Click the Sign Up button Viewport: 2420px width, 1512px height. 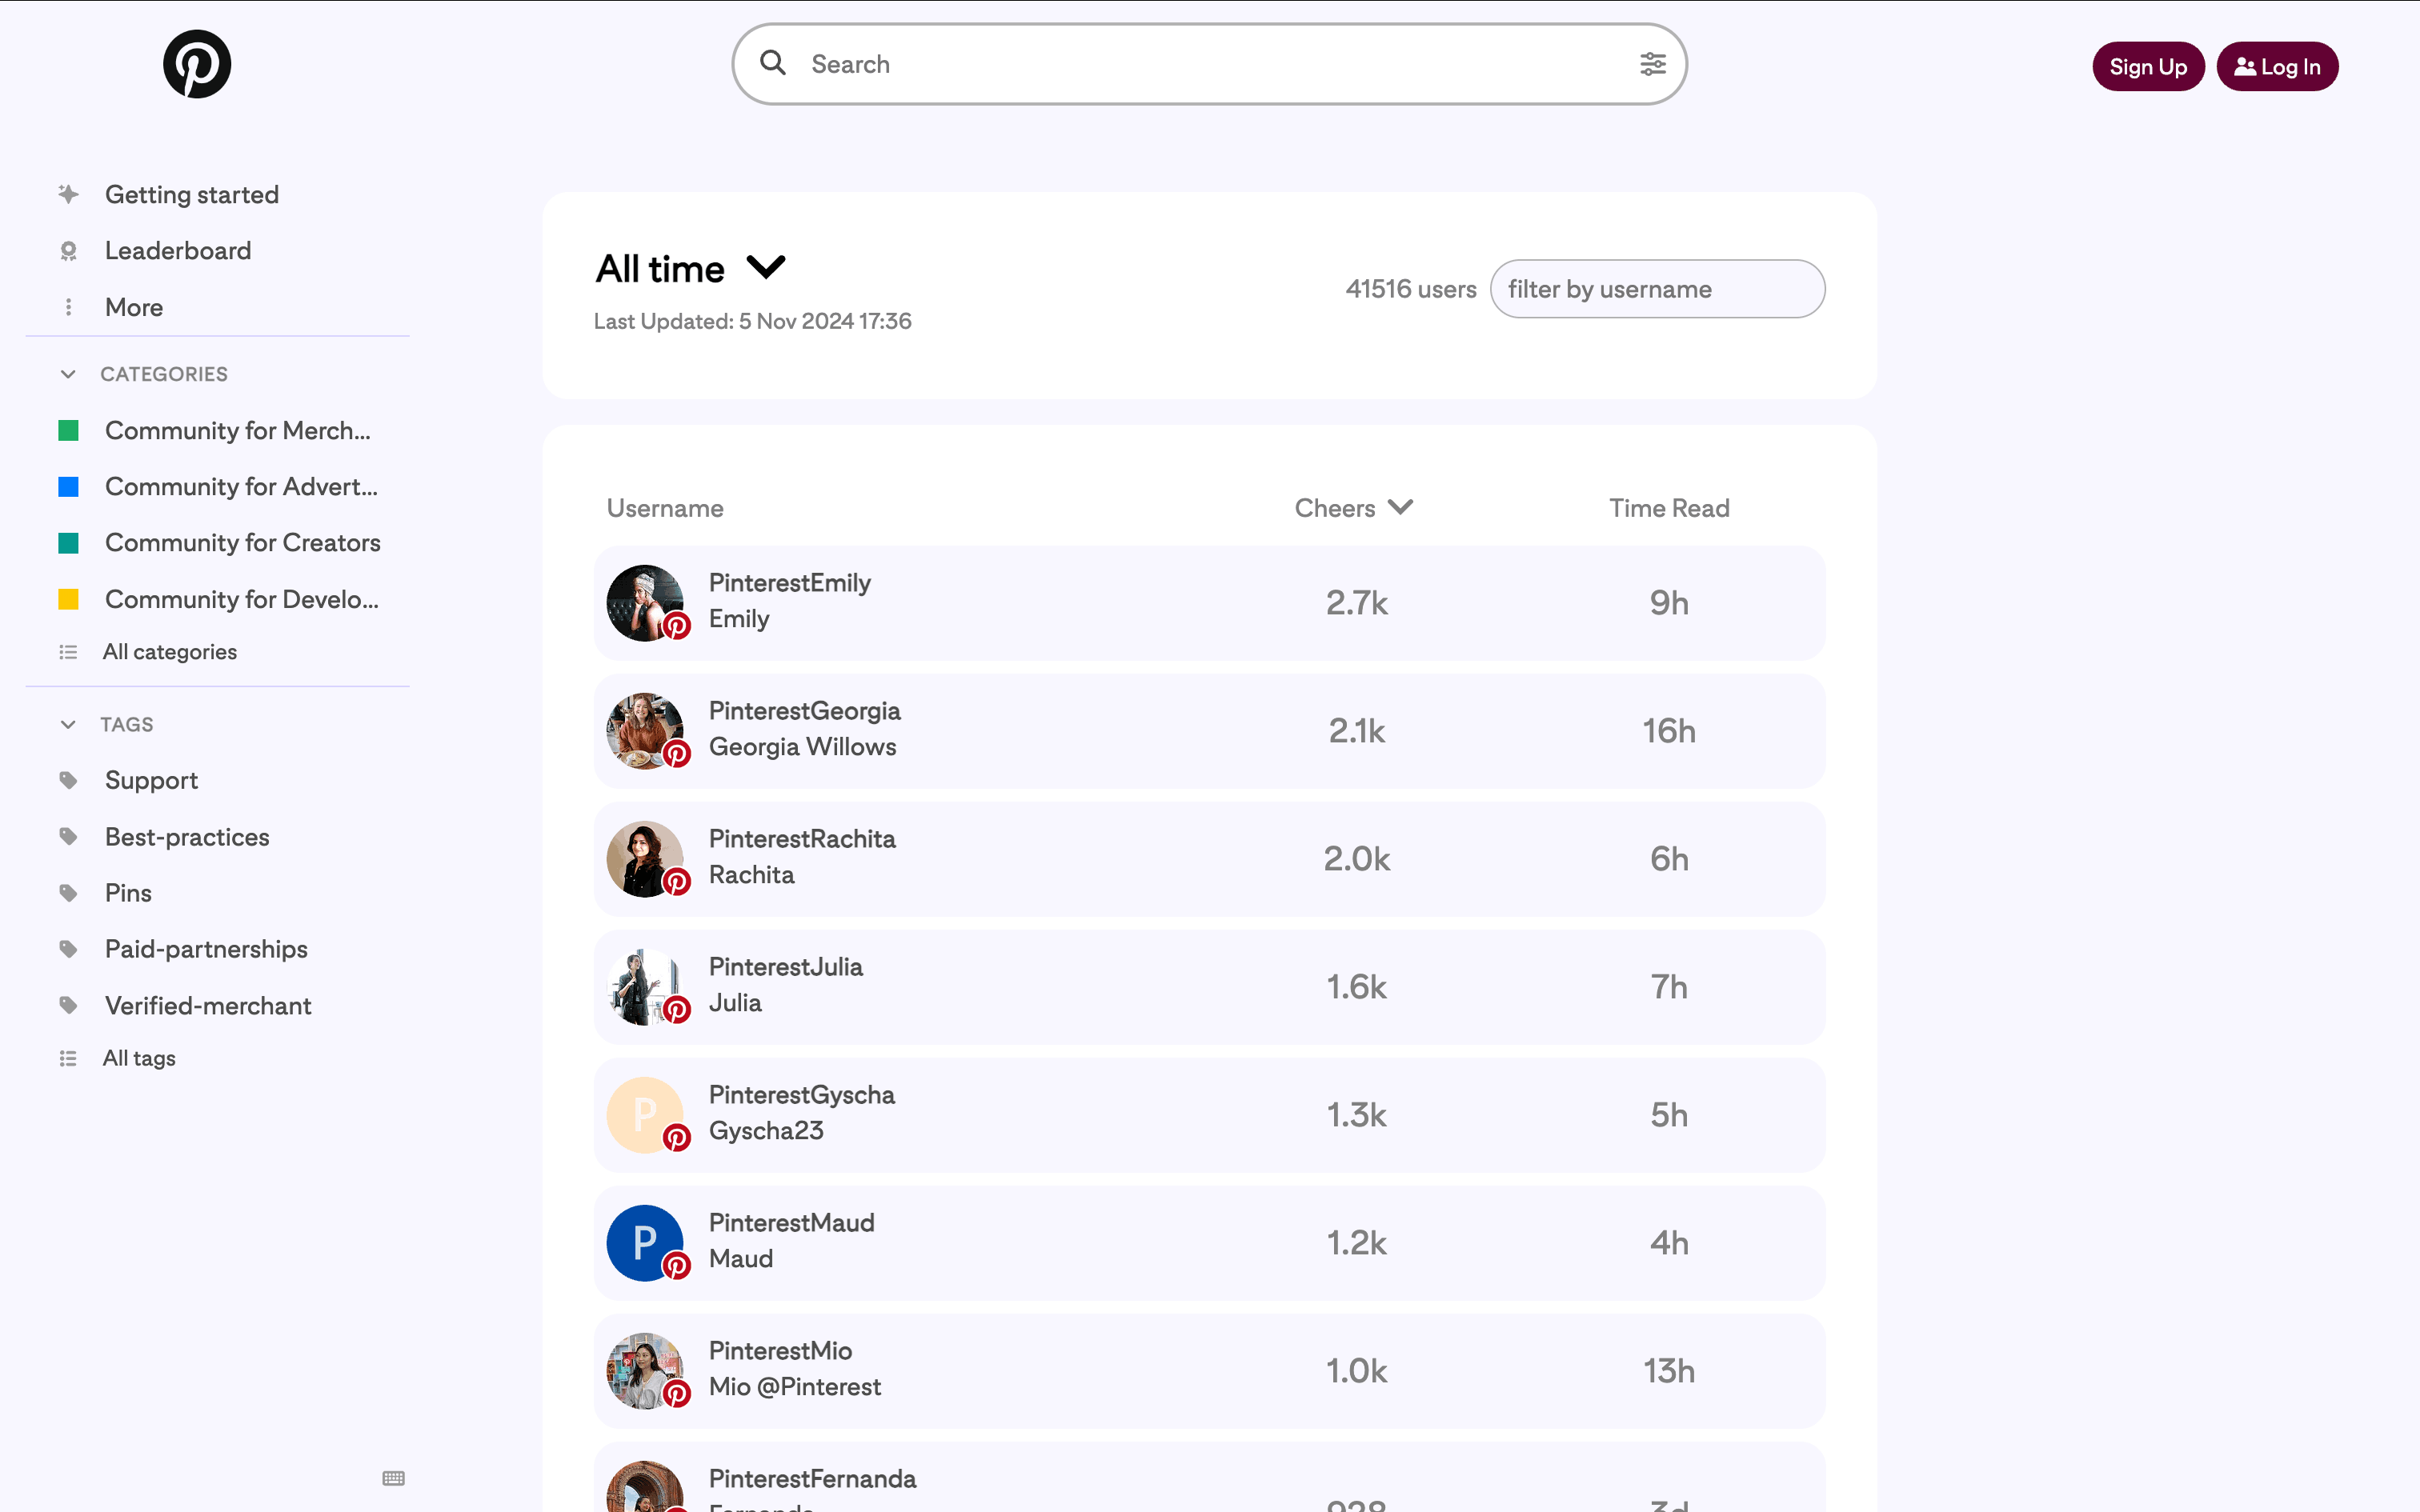[2147, 66]
